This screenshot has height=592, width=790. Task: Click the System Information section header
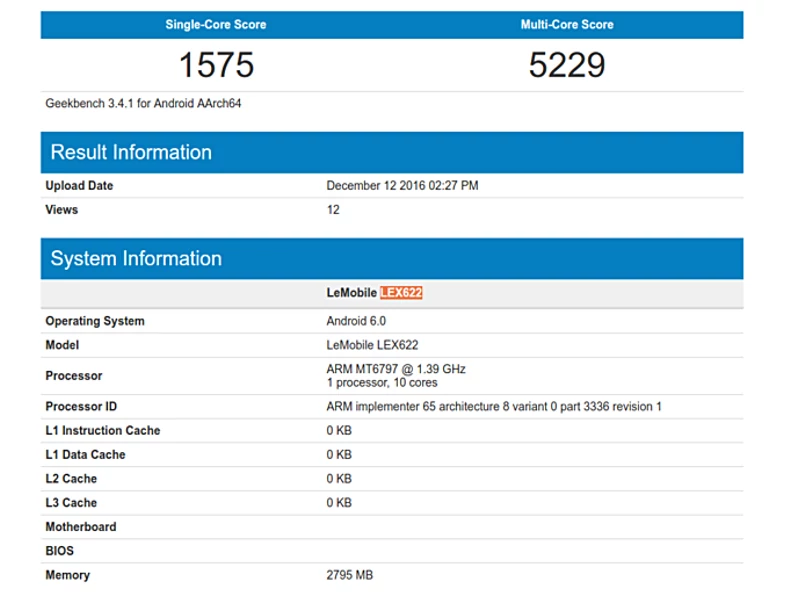(x=392, y=259)
